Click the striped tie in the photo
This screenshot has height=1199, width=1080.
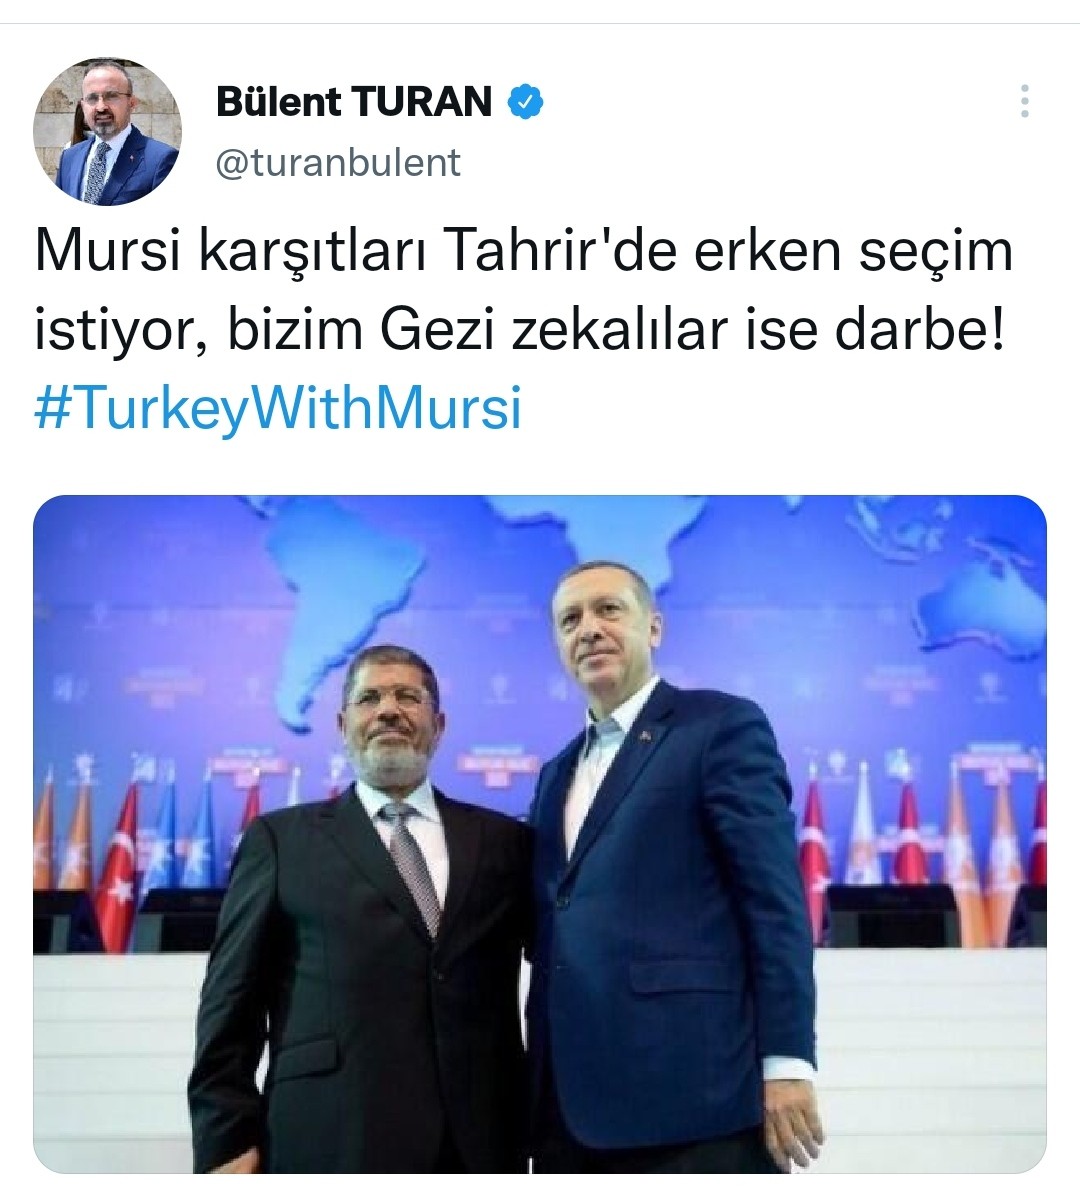[414, 863]
